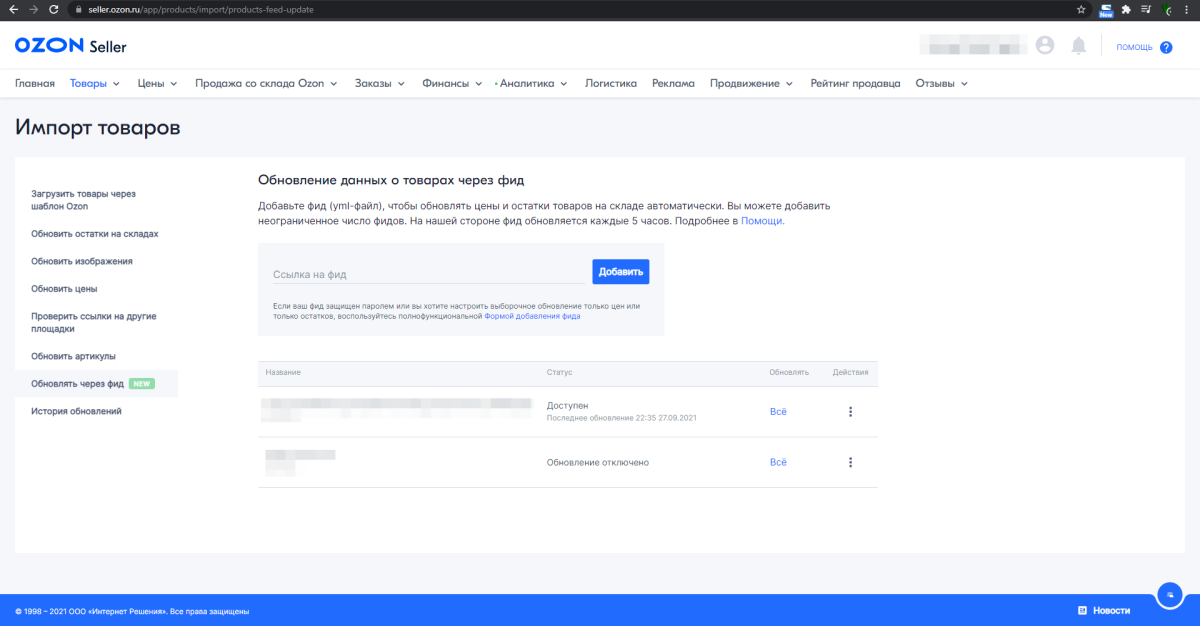Click the user profile avatar icon
1200x626 pixels.
[x=1045, y=46]
